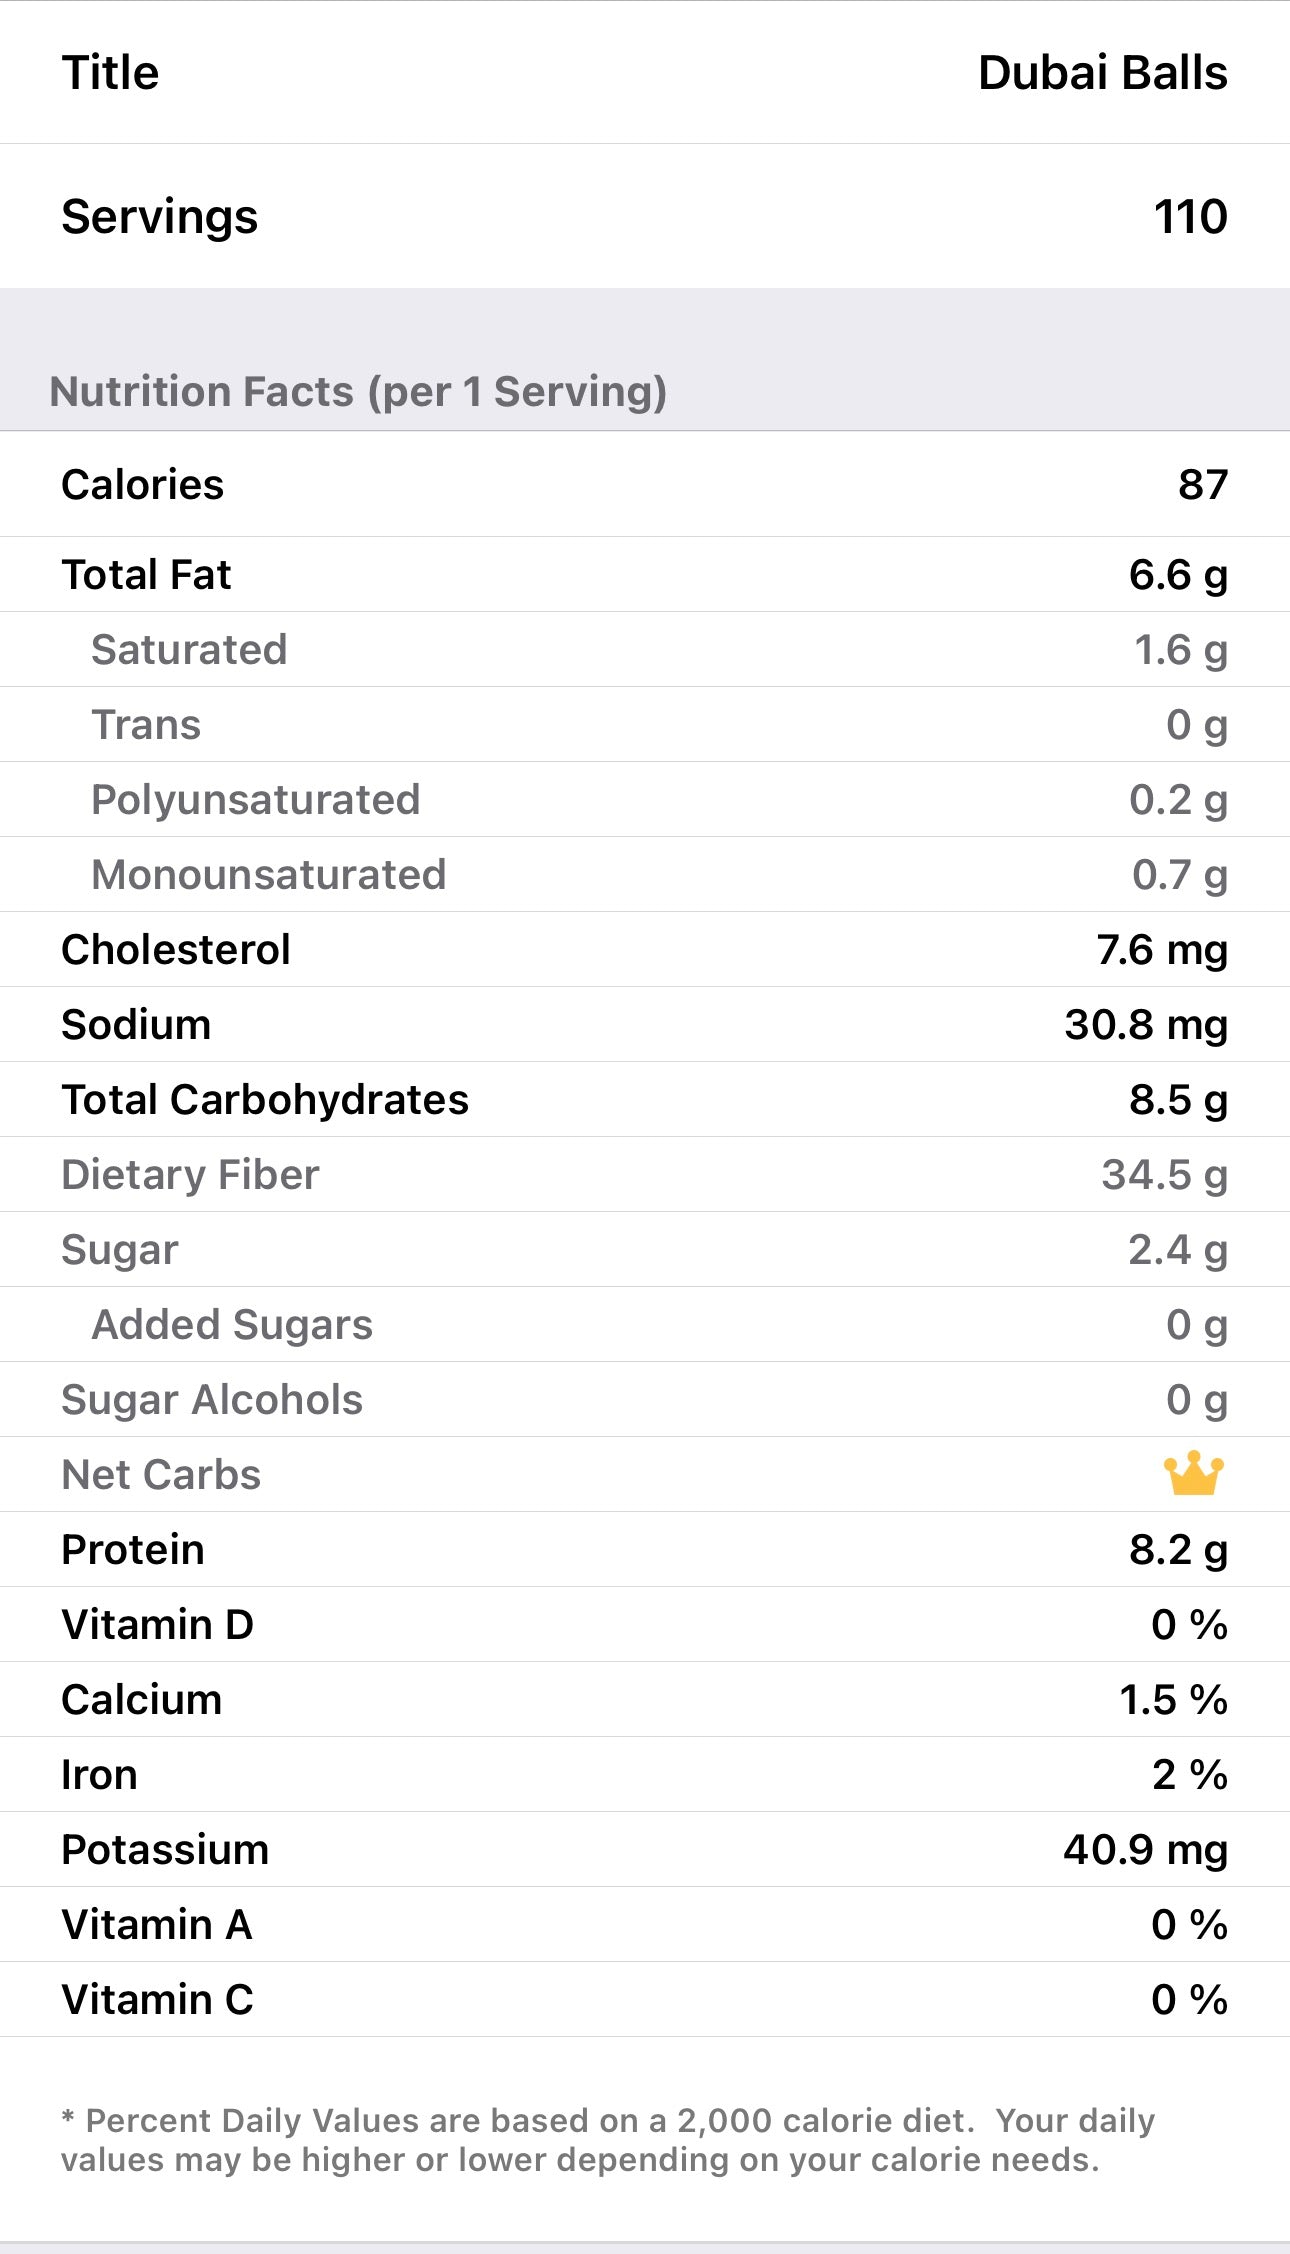Change the Servings value of 110

pos(1189,217)
